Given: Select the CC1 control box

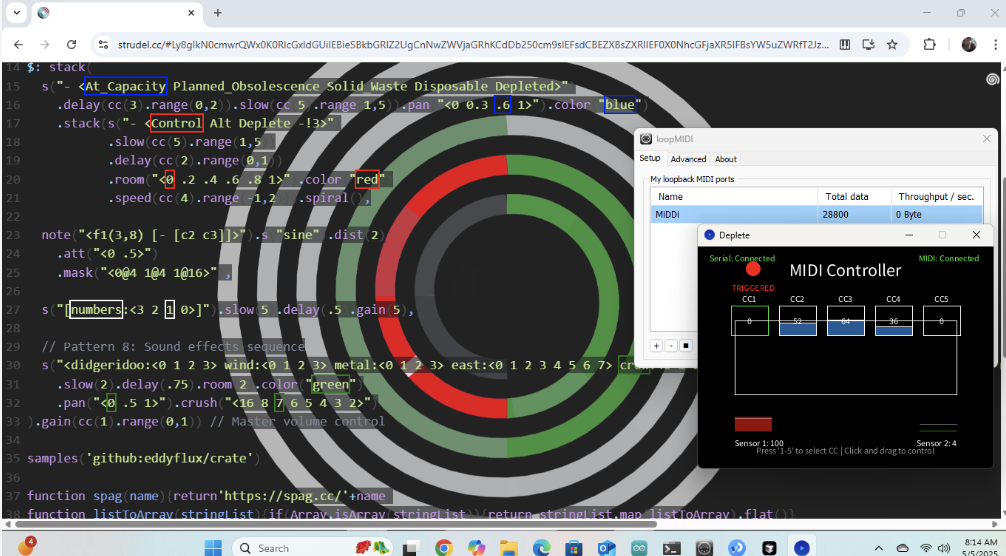Looking at the screenshot, I should pos(748,321).
